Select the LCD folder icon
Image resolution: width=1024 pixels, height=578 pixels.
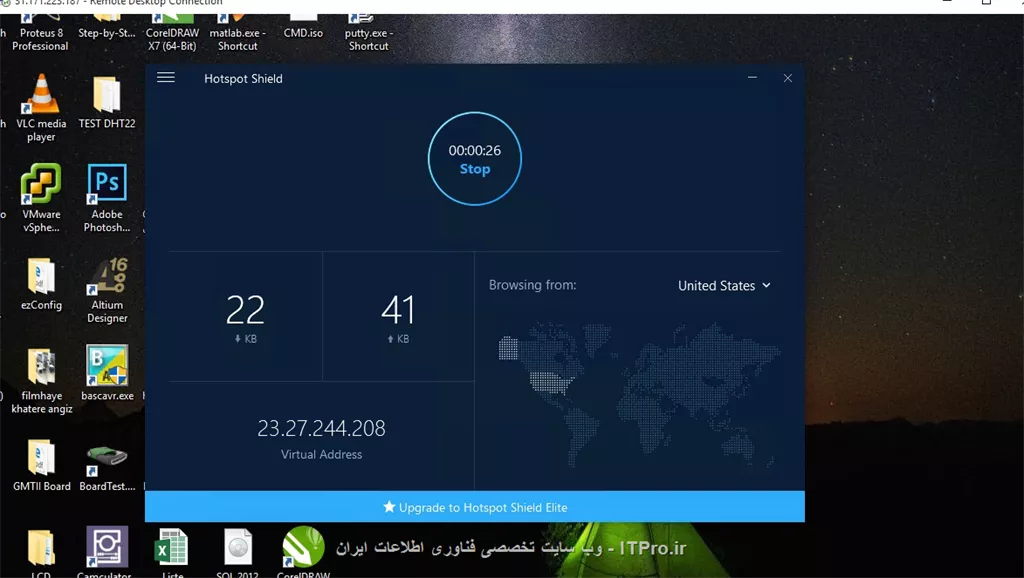tap(40, 553)
